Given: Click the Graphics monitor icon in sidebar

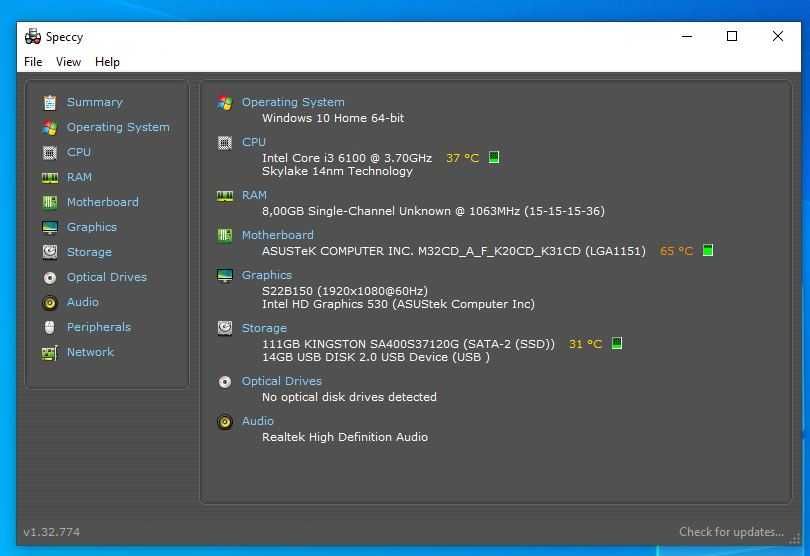Looking at the screenshot, I should (x=50, y=227).
